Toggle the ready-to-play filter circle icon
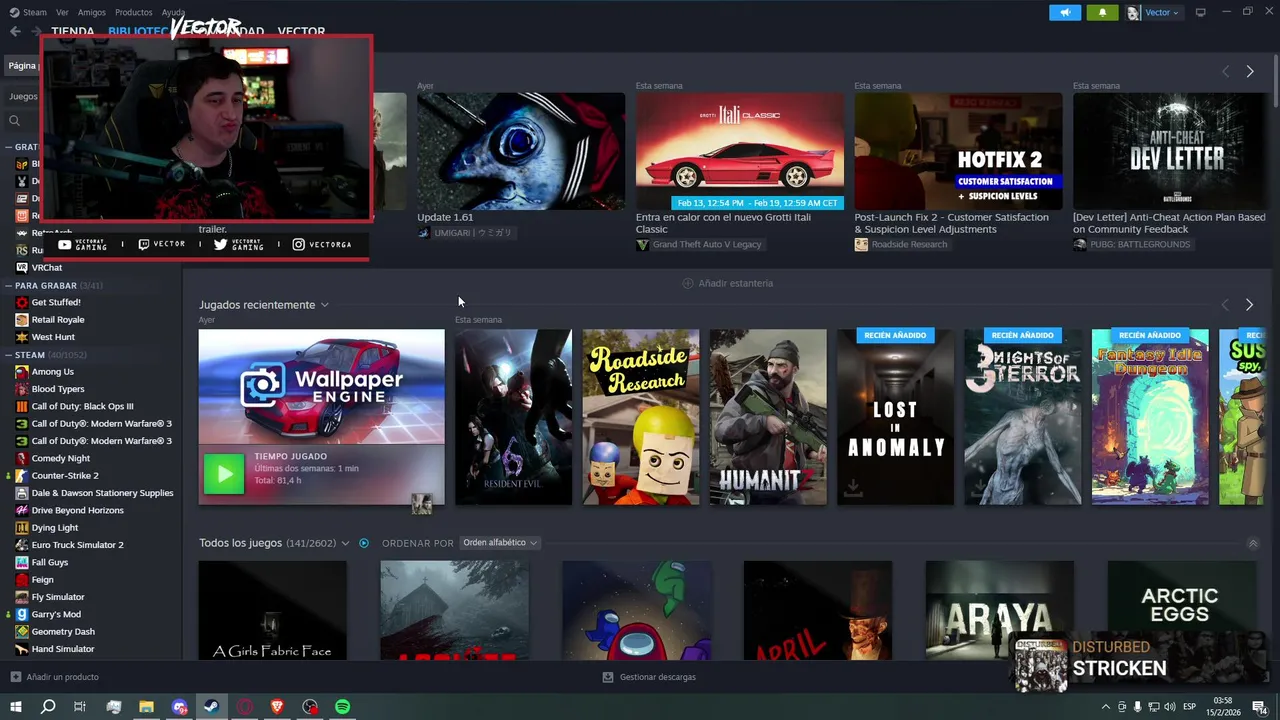This screenshot has width=1280, height=720. [364, 543]
